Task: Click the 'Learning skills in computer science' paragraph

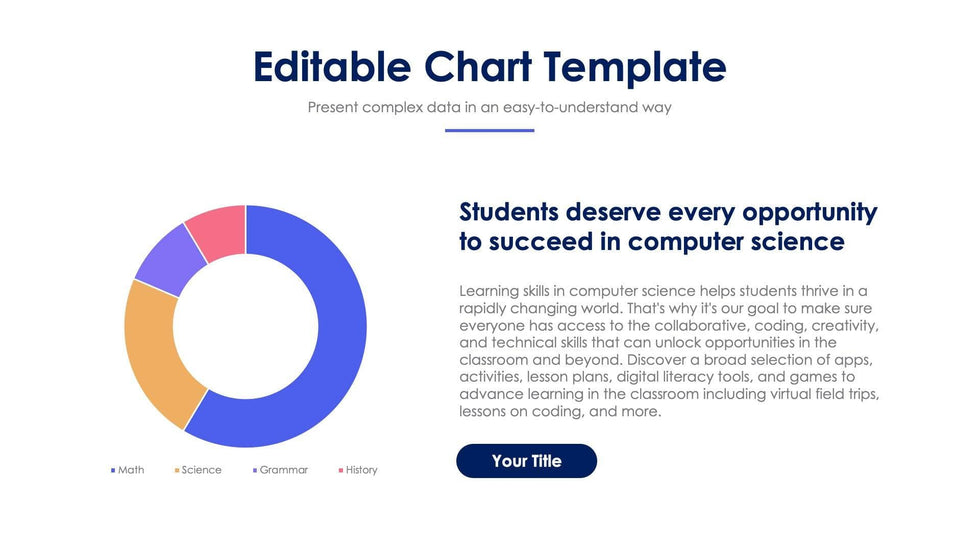Action: click(x=669, y=351)
